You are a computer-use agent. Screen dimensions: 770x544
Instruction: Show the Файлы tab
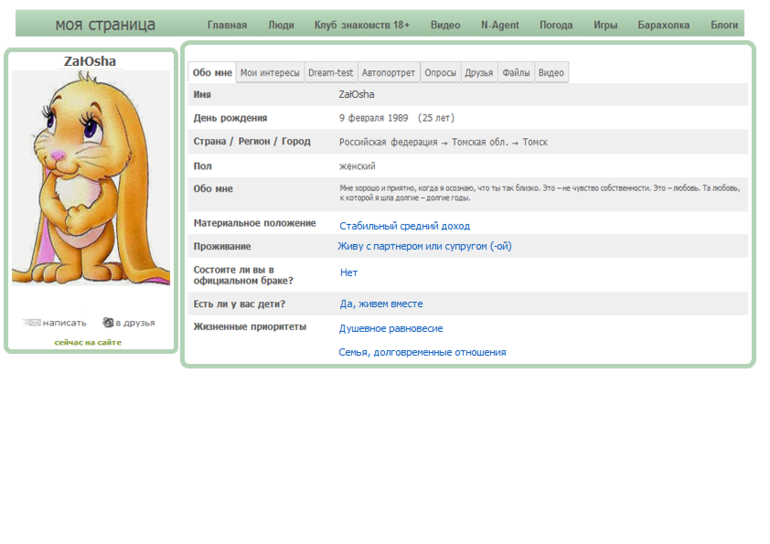(516, 72)
